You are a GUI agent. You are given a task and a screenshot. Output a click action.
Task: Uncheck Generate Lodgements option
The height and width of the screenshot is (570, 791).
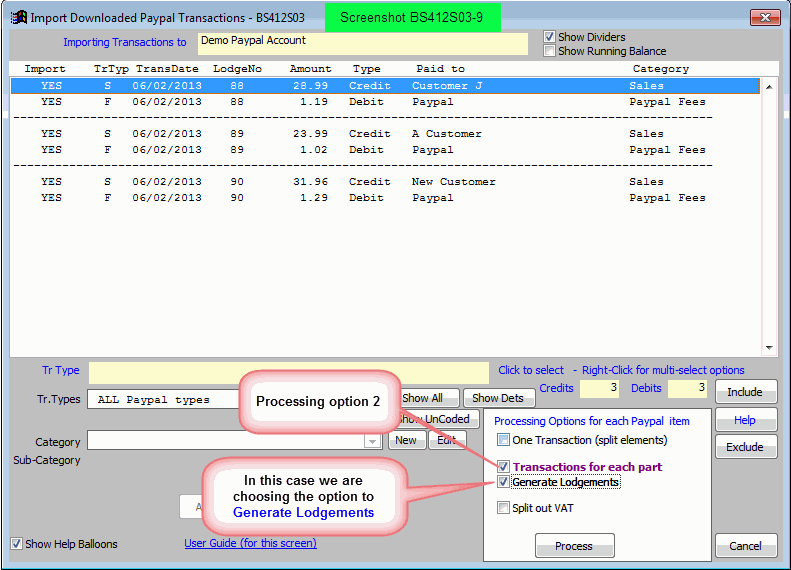pyautogui.click(x=503, y=482)
